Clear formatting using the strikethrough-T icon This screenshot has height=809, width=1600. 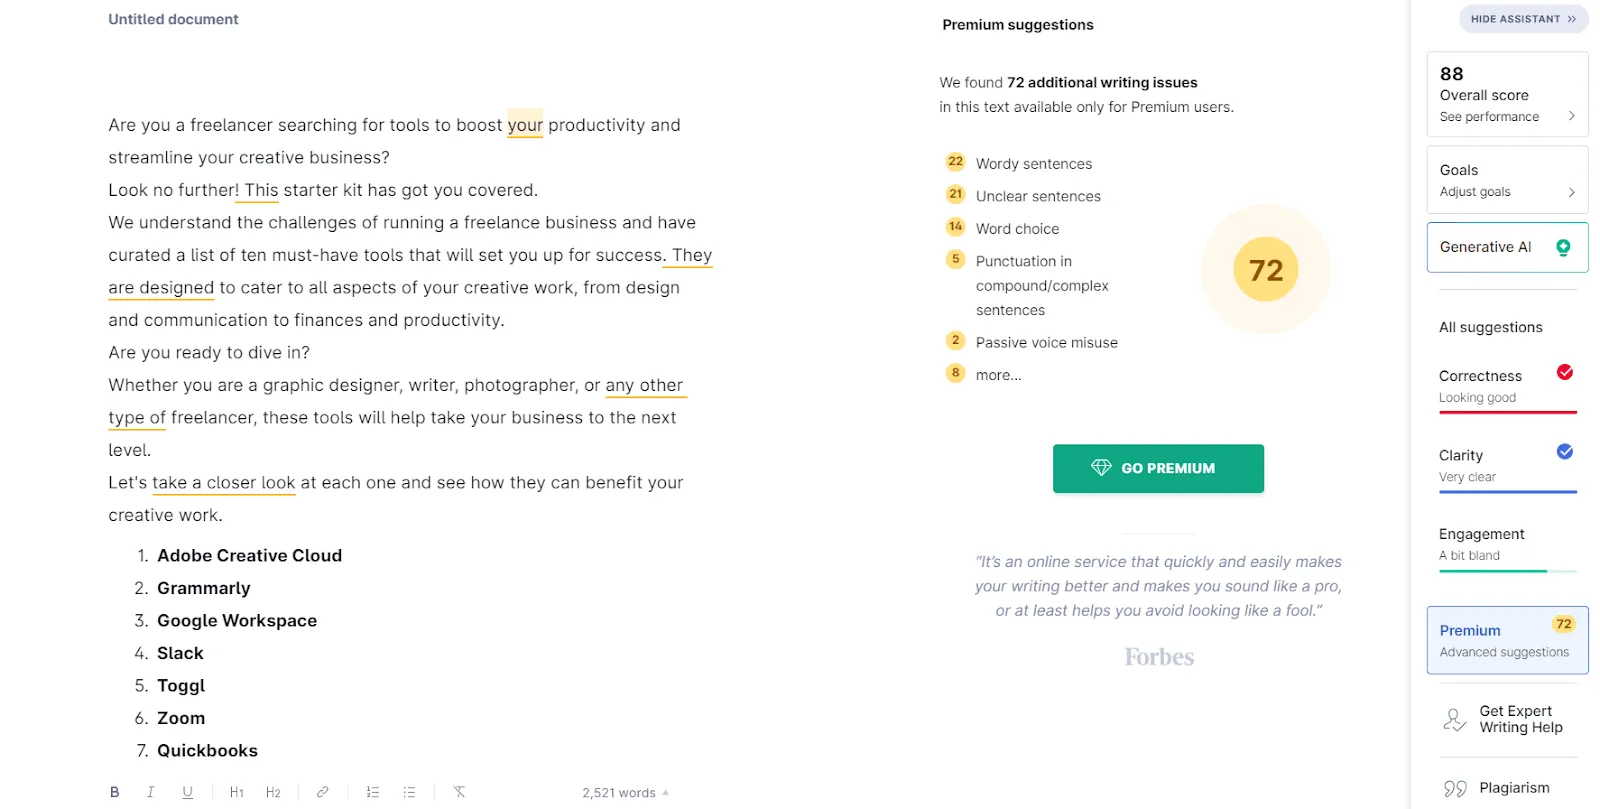tap(459, 791)
